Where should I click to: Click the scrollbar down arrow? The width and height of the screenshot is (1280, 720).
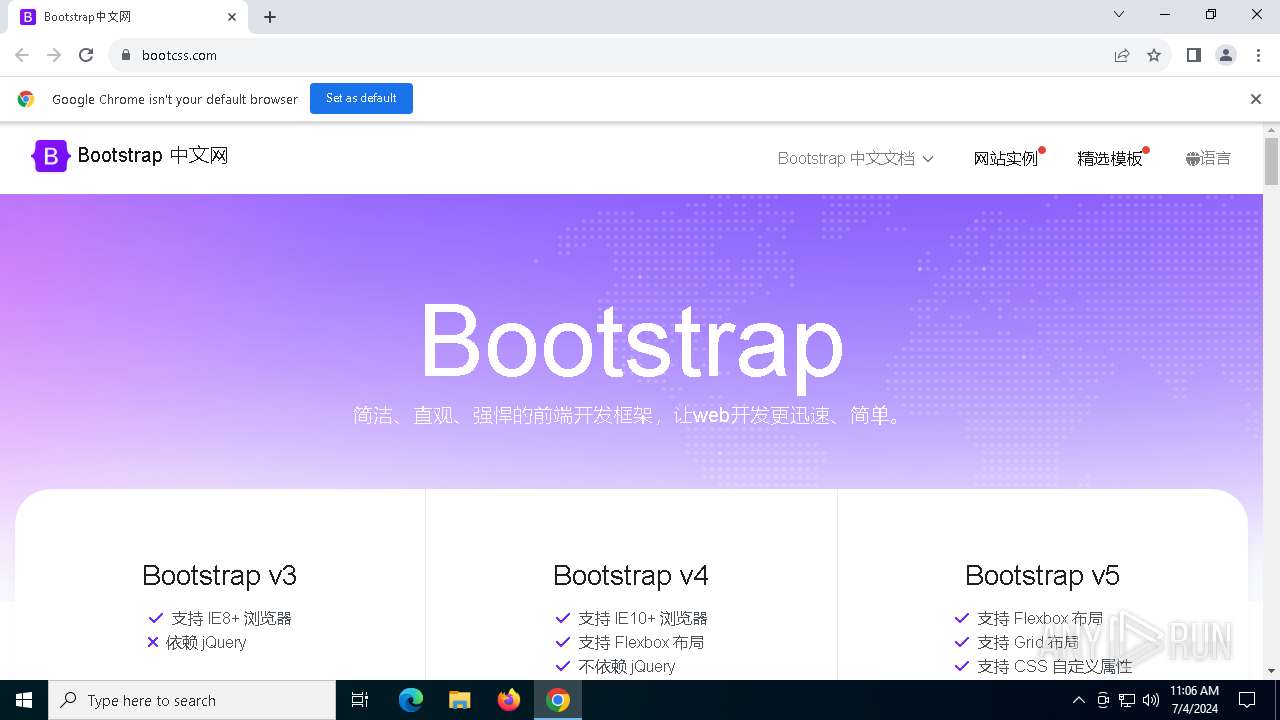tap(1271, 671)
